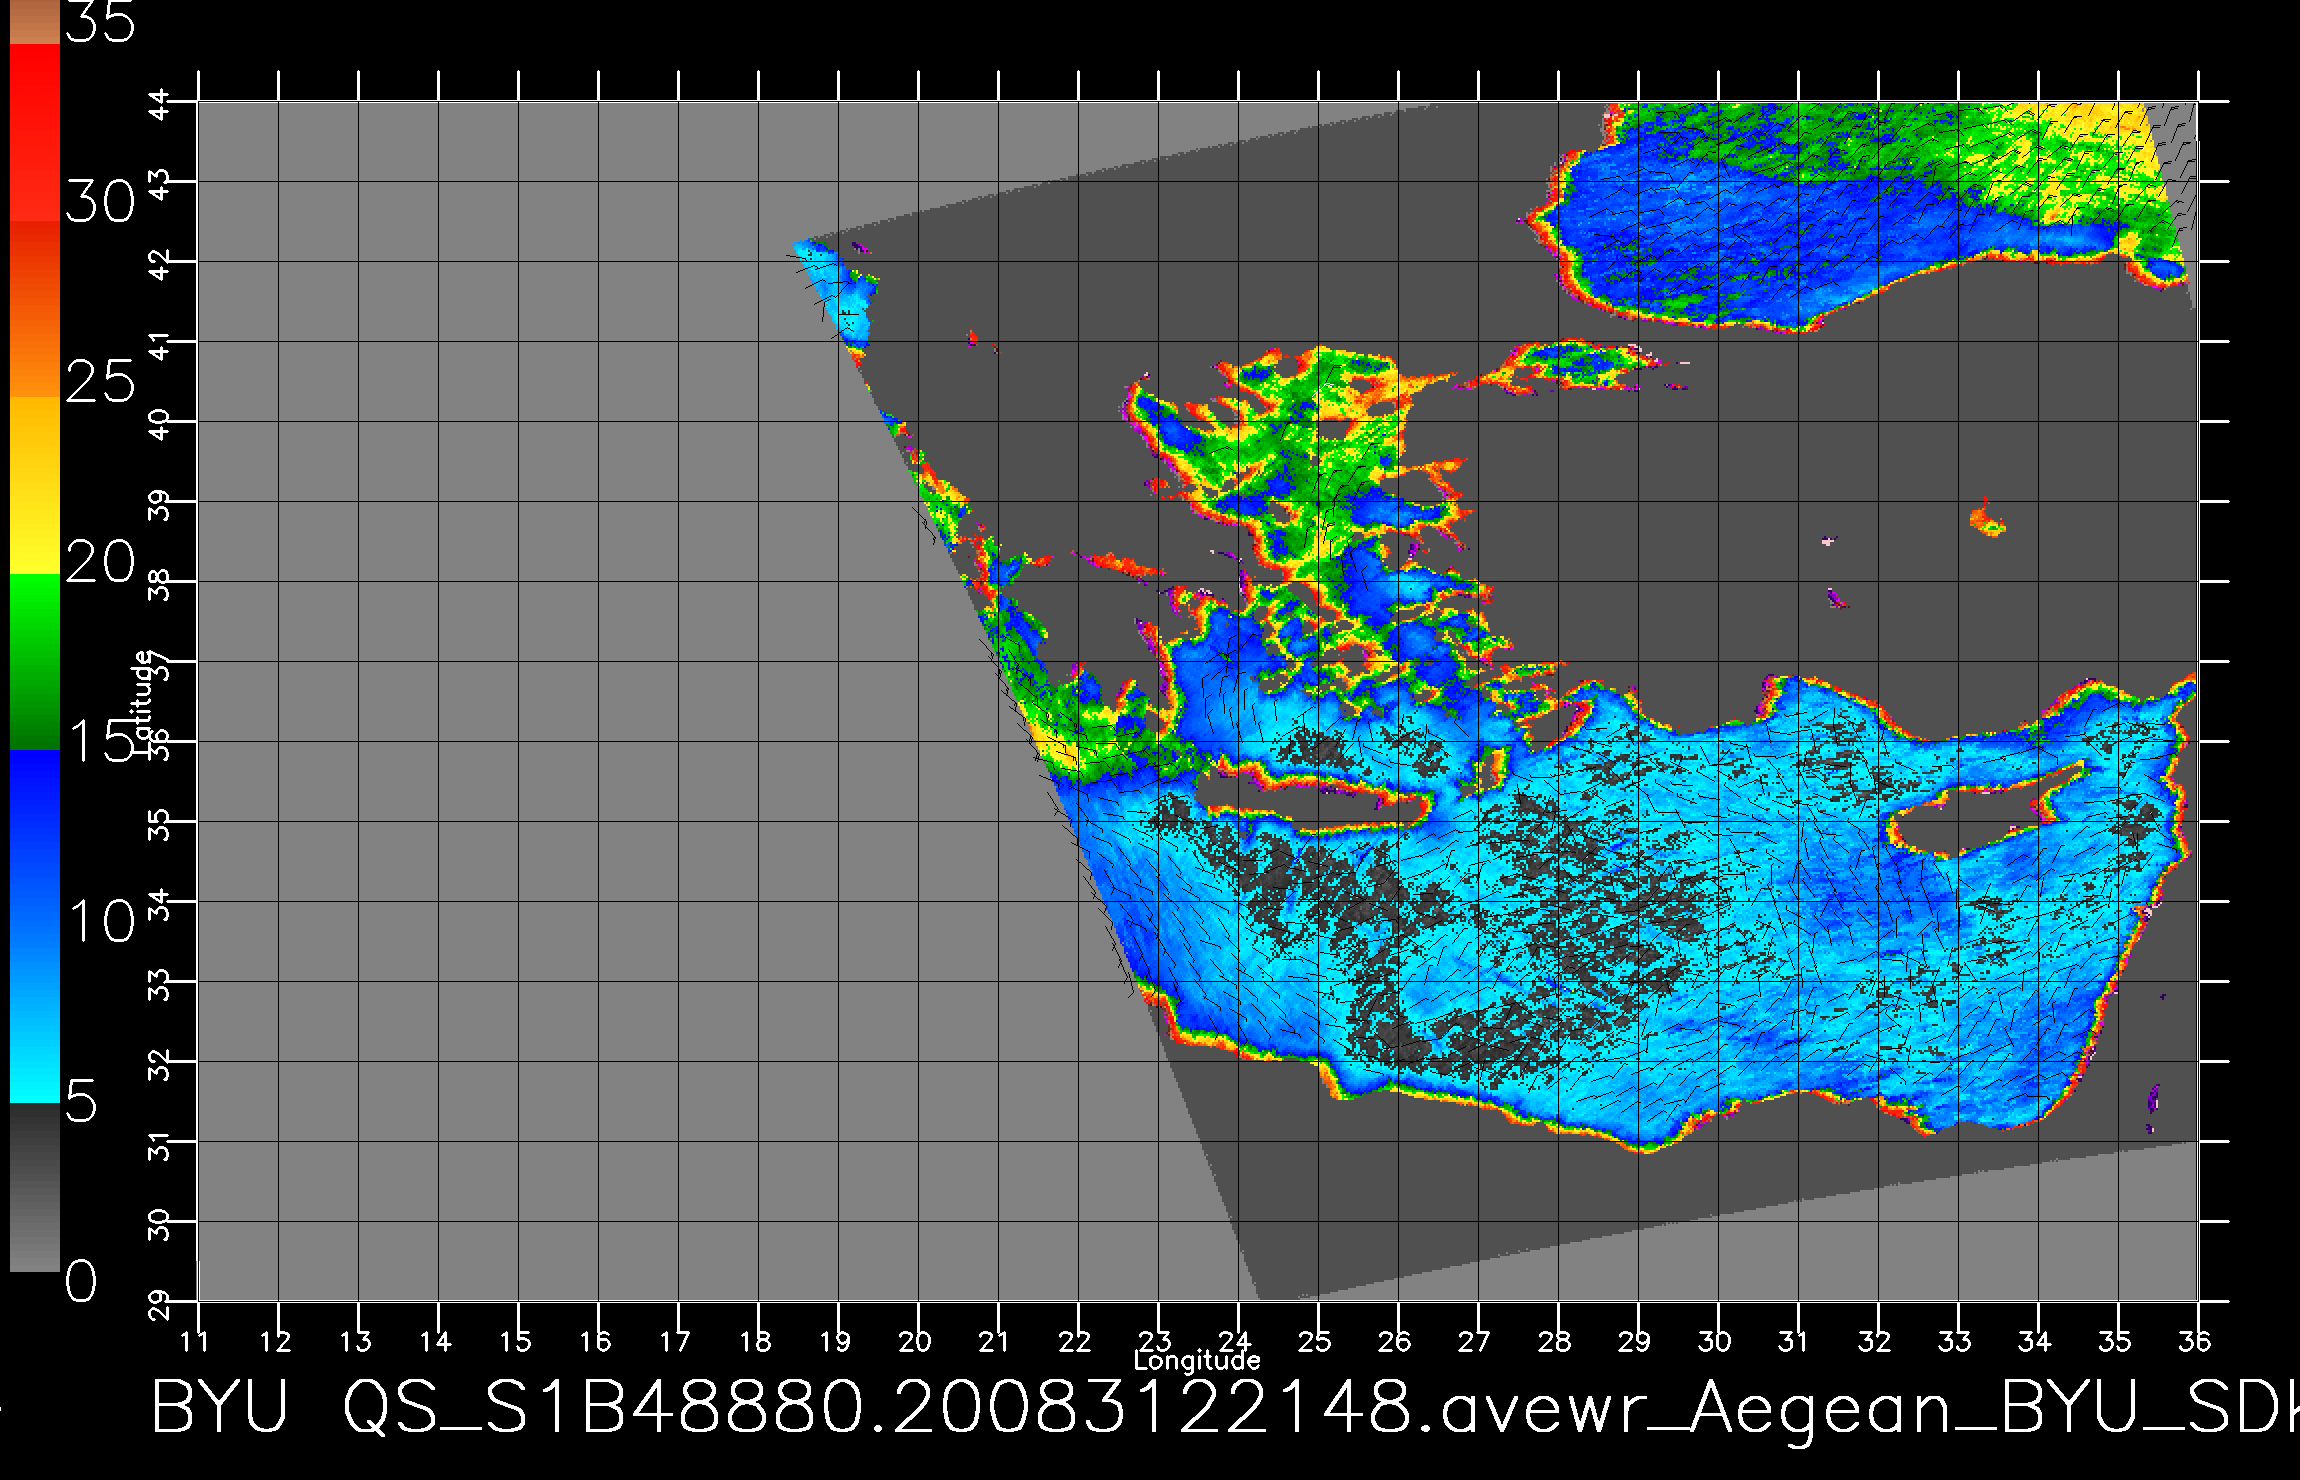
Task: Click longitude tick label 27
Action: coord(1474,1341)
